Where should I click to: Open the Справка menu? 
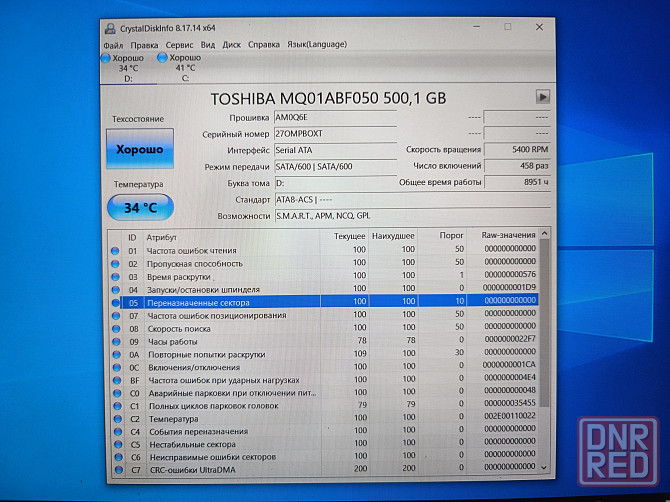264,44
